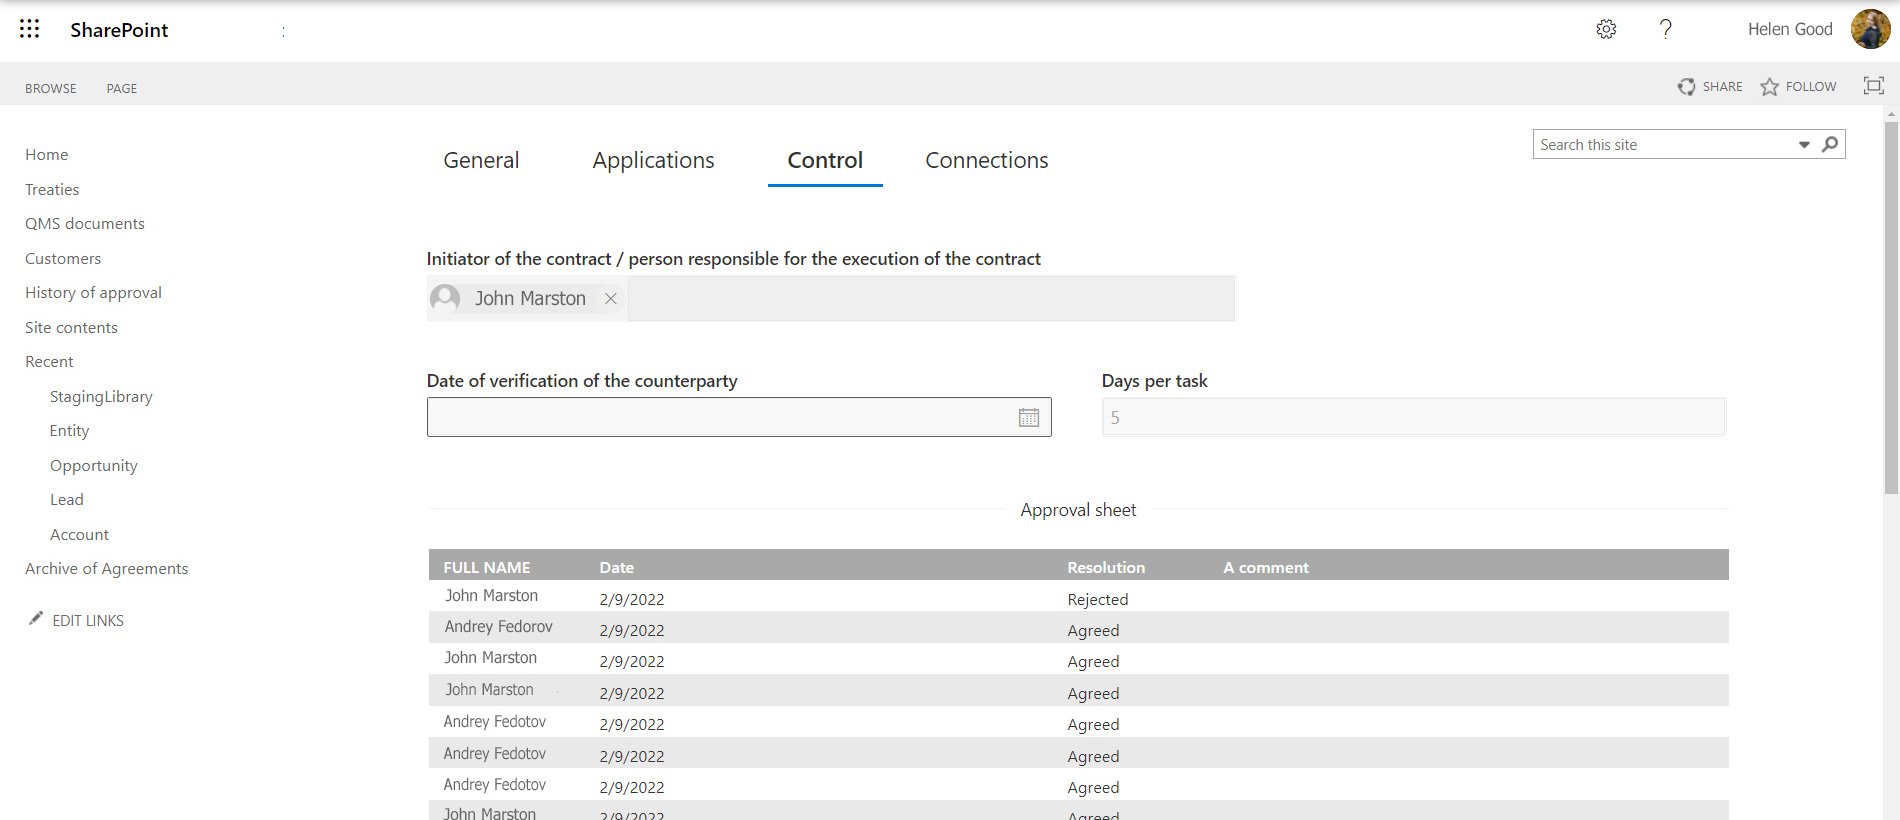Click the Share icon in ribbon
The height and width of the screenshot is (820, 1900).
point(1687,87)
